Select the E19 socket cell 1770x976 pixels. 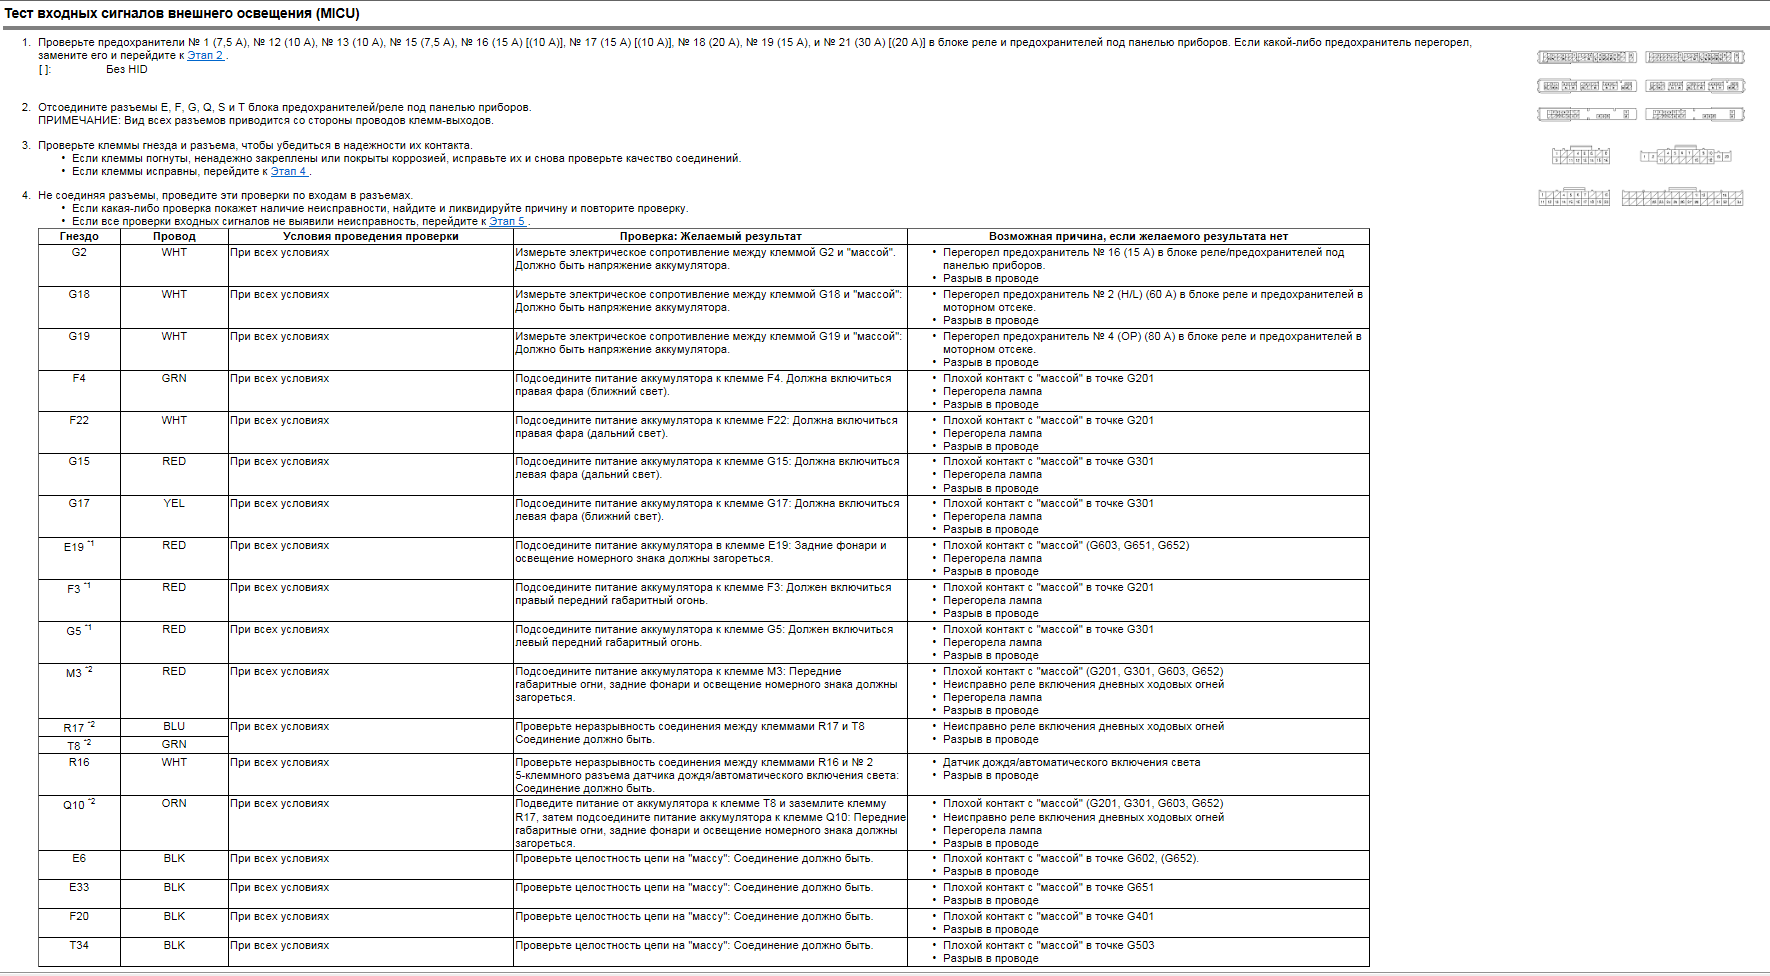[79, 558]
